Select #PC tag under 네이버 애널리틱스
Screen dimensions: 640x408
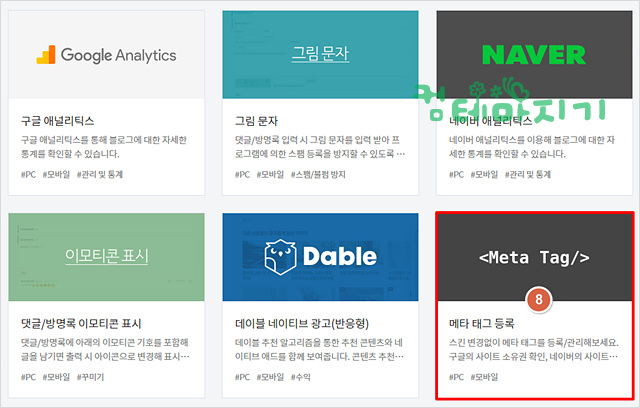(x=456, y=175)
